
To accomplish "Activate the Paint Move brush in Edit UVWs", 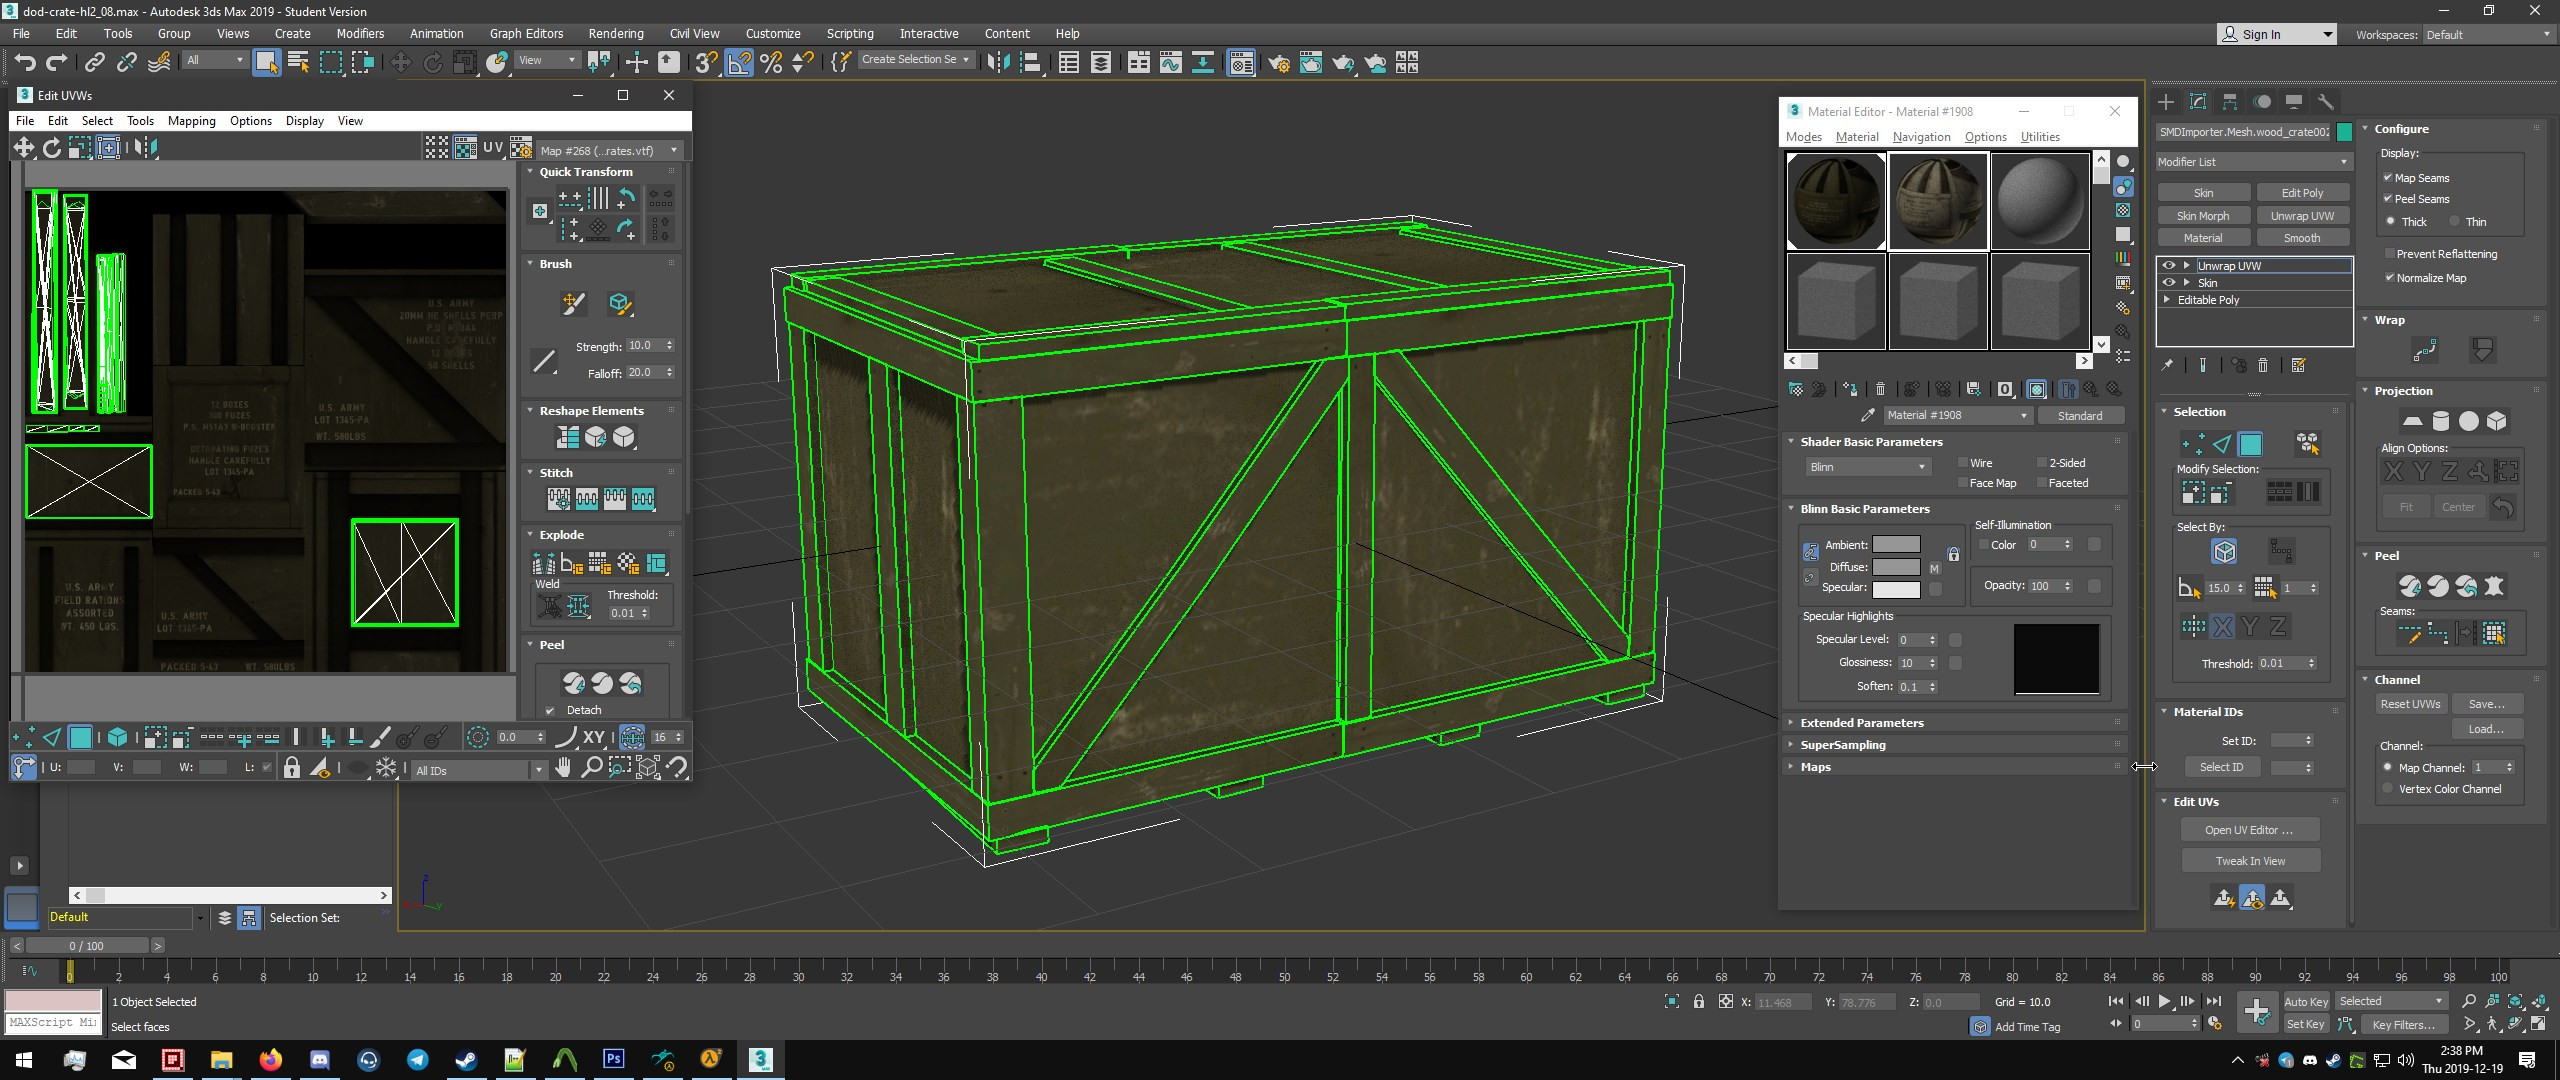I will [572, 303].
